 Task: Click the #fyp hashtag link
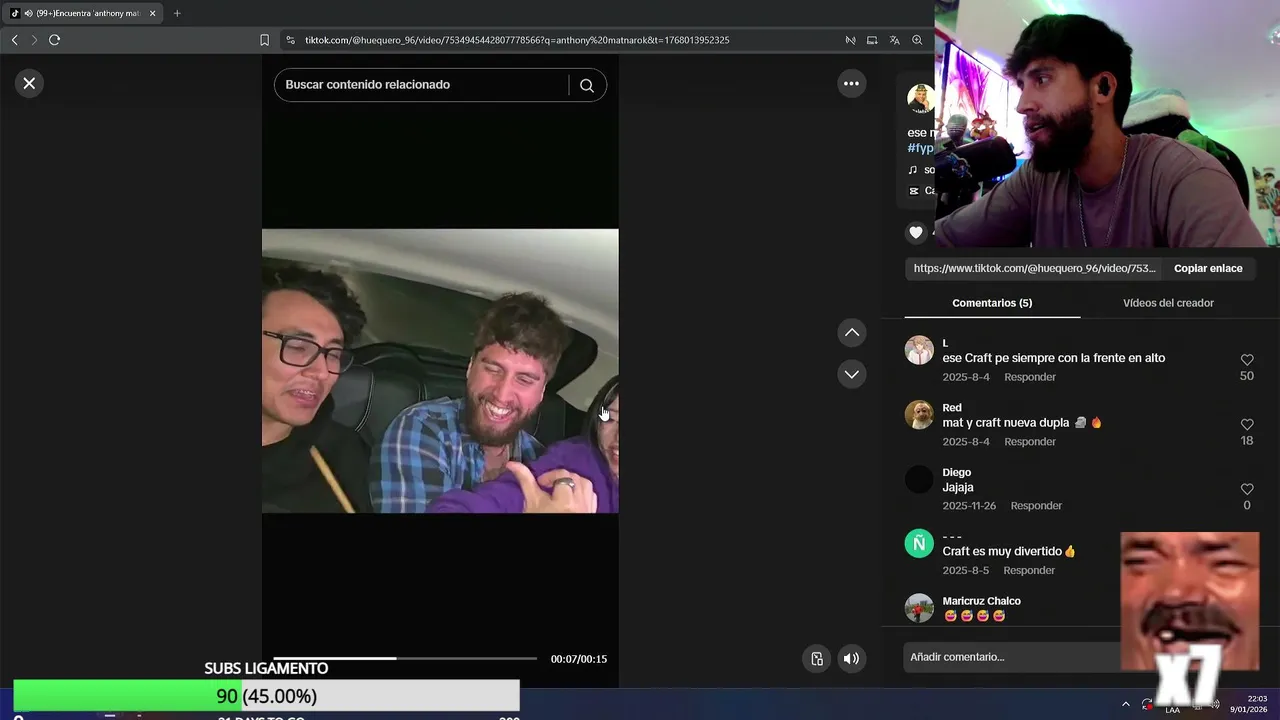920,148
